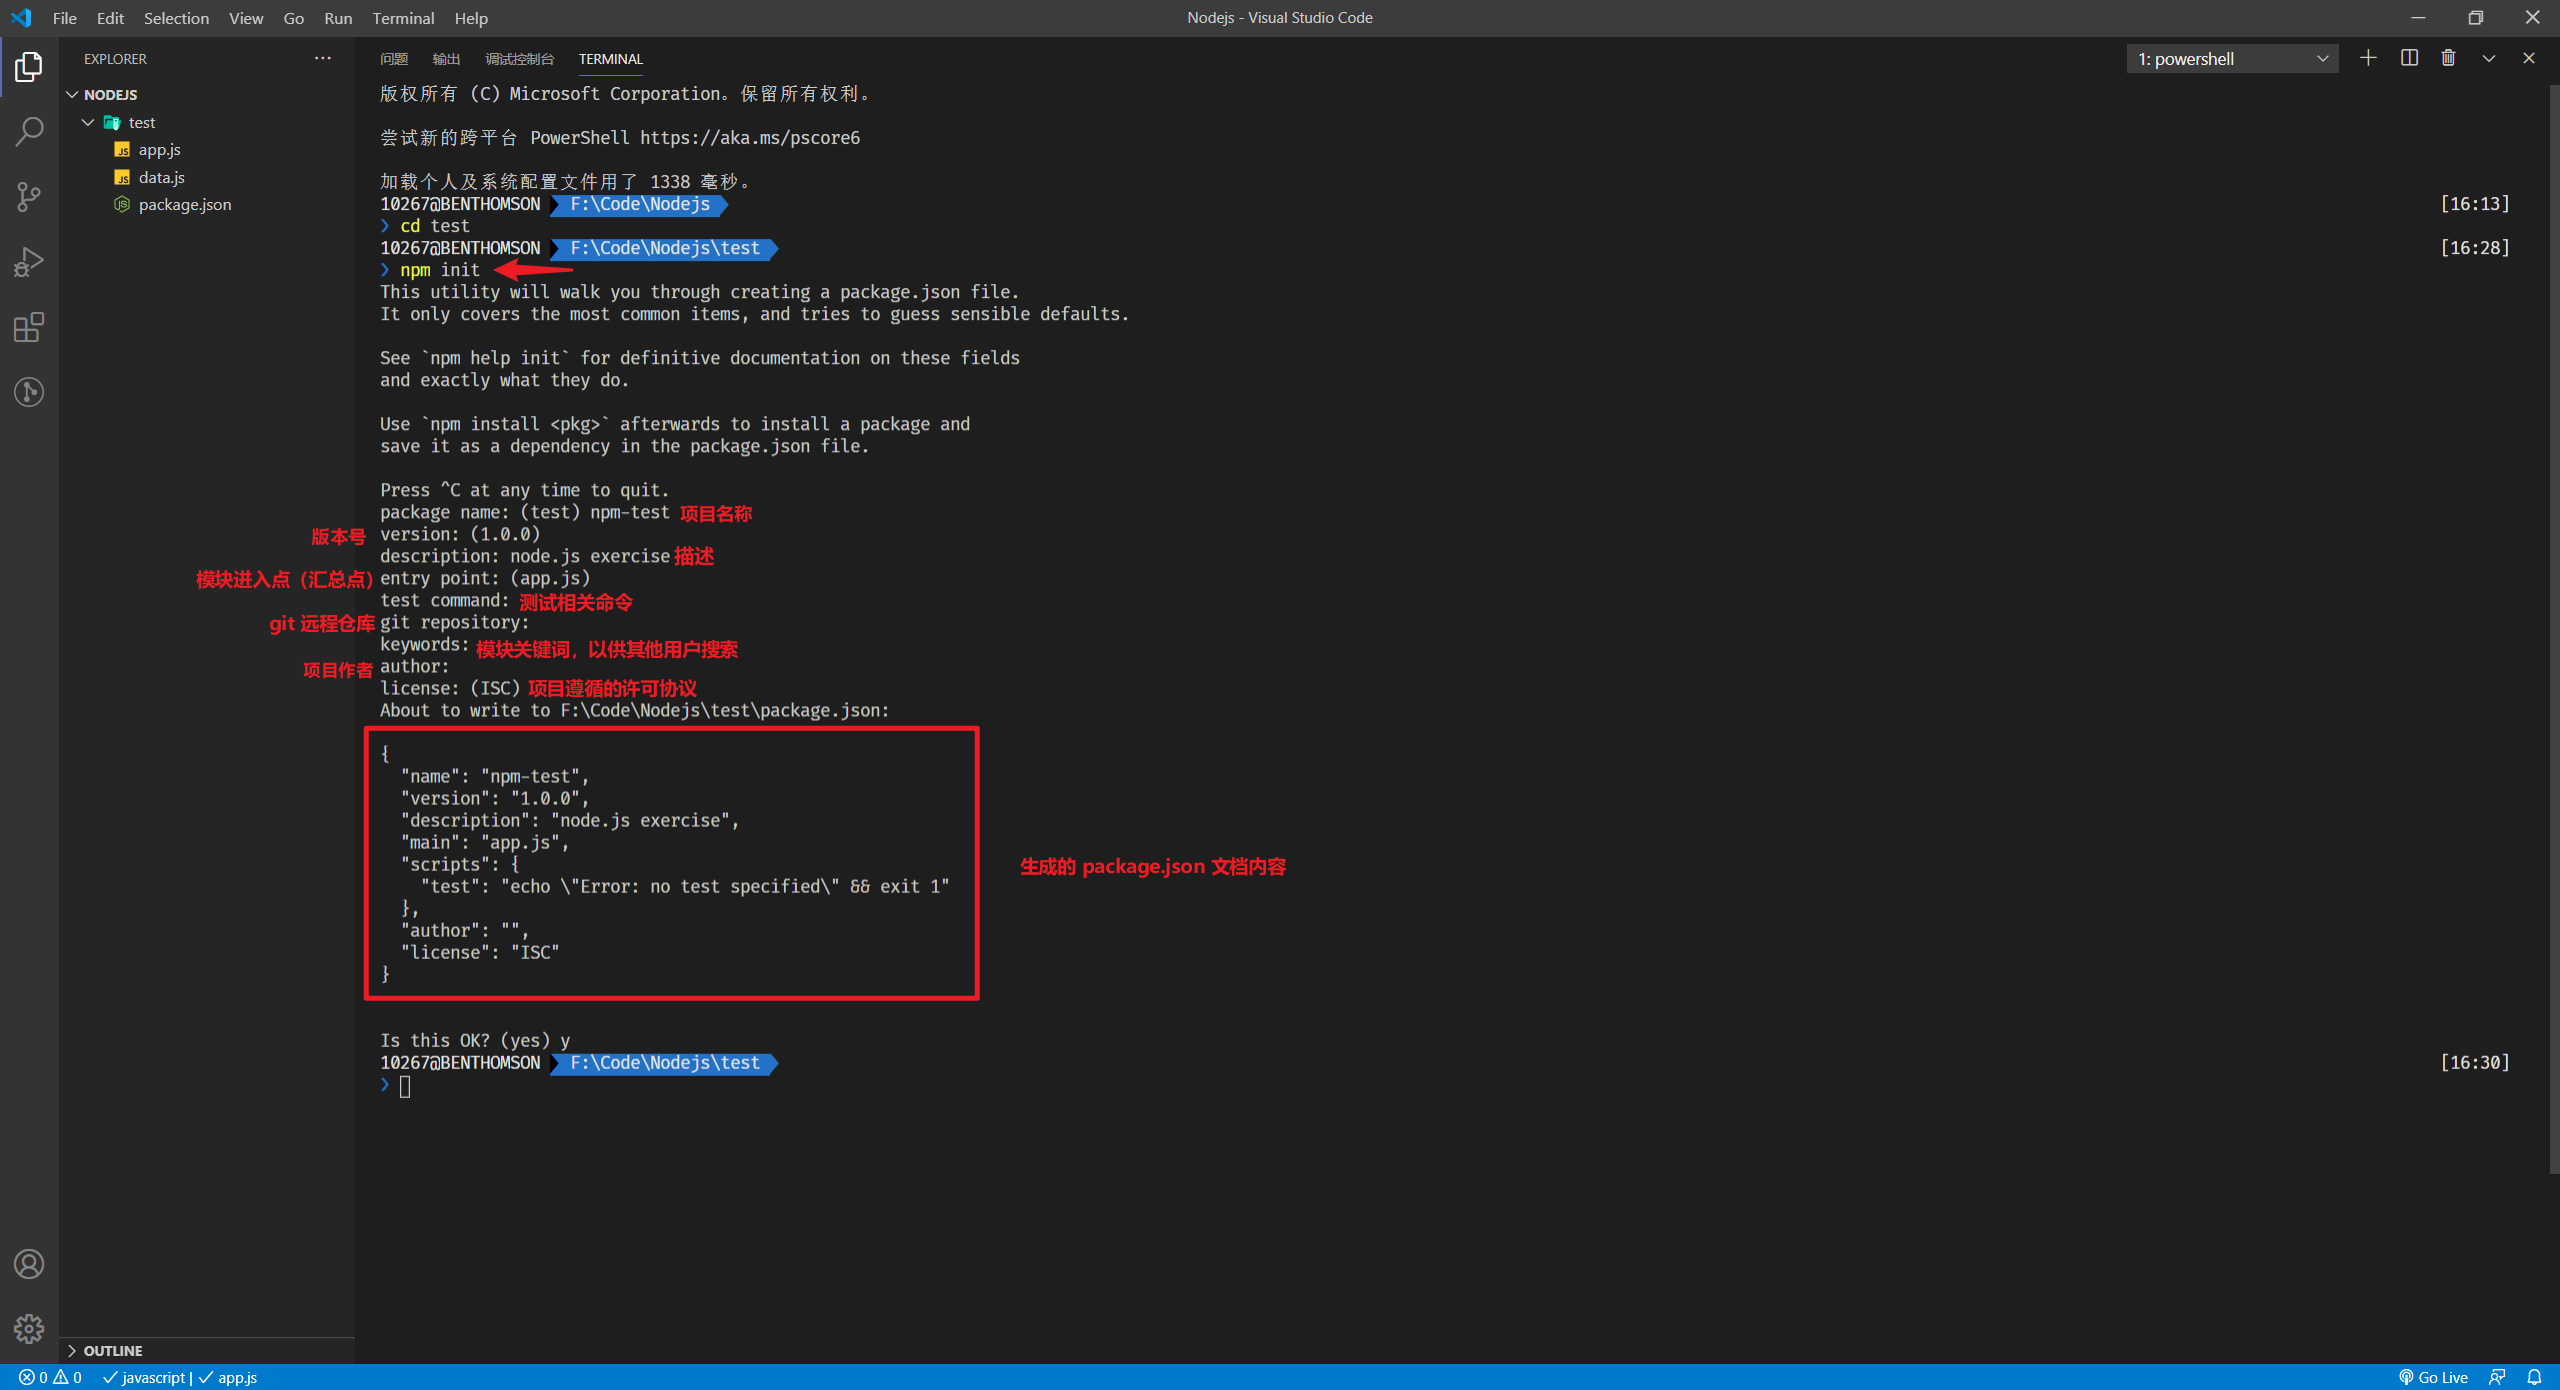The image size is (2560, 1390).
Task: Click the [16:13] timestamp in terminal
Action: click(x=2475, y=204)
